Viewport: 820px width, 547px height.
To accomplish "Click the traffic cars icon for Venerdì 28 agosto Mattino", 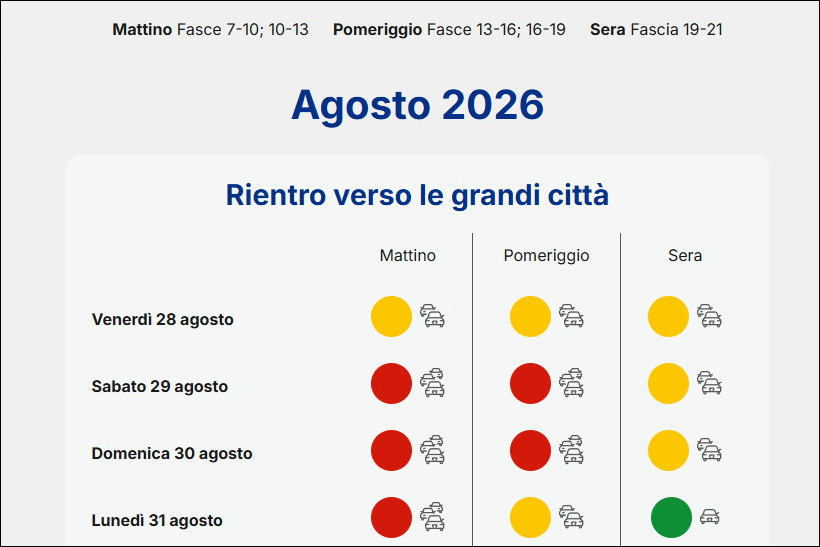I will (x=432, y=316).
